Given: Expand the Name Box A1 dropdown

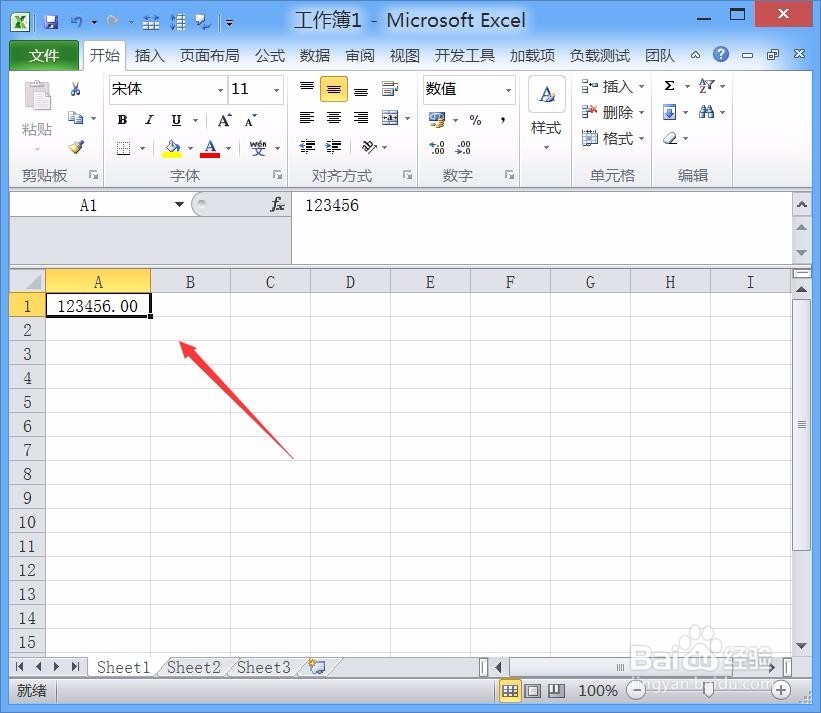Looking at the screenshot, I should pos(179,204).
